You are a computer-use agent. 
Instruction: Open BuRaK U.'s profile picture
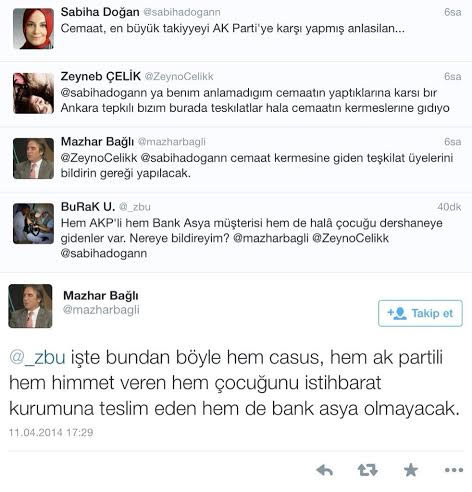[x=33, y=223]
